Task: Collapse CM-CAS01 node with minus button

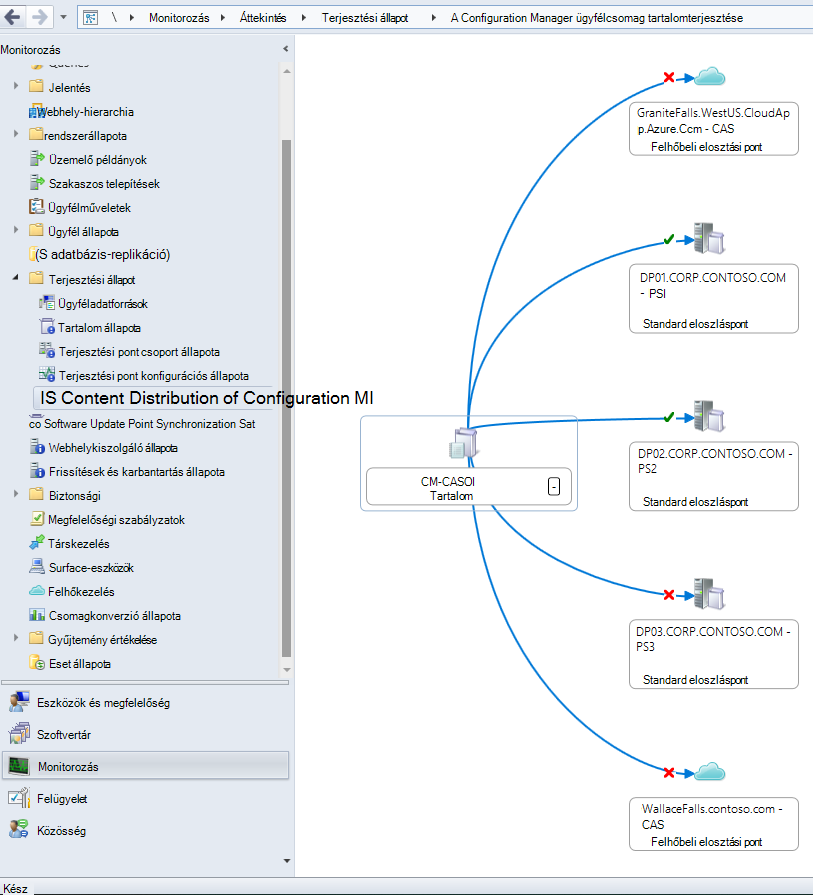Action: [x=554, y=486]
